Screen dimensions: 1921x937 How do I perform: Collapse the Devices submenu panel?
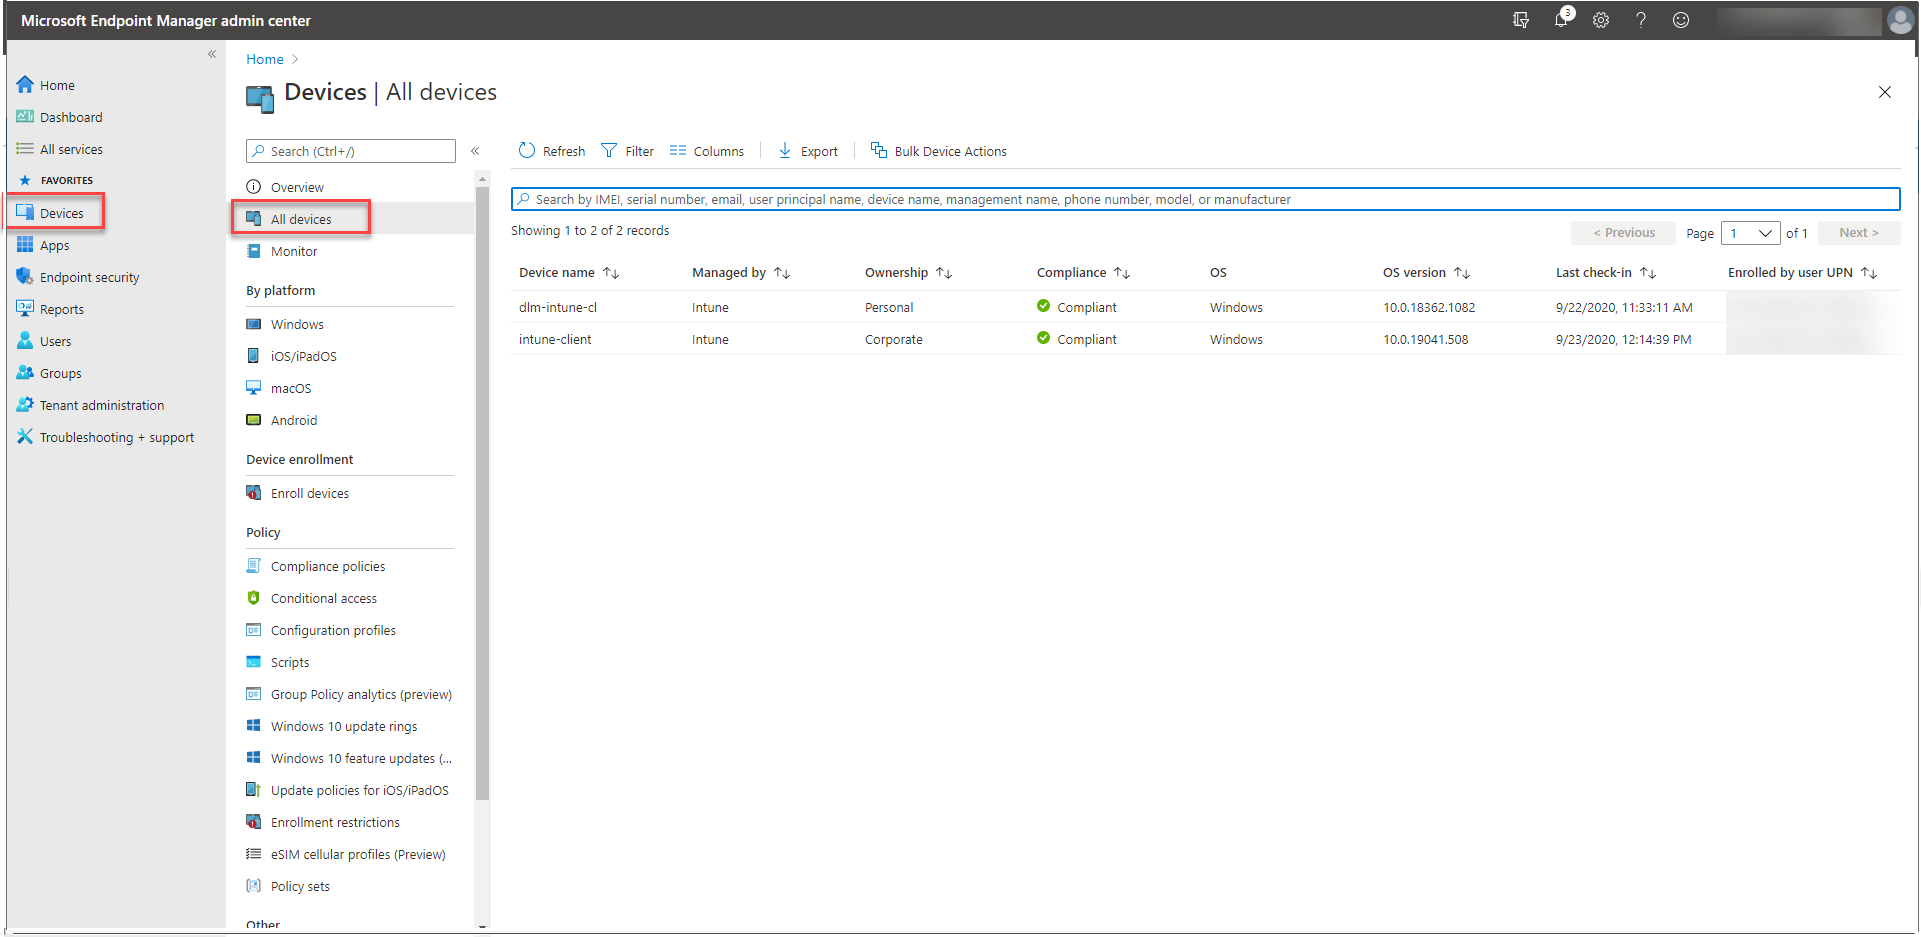(475, 151)
